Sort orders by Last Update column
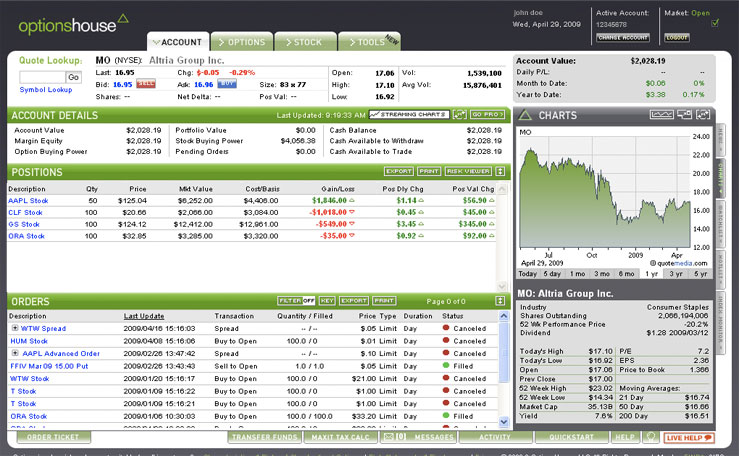This screenshot has width=739, height=456. (x=144, y=316)
